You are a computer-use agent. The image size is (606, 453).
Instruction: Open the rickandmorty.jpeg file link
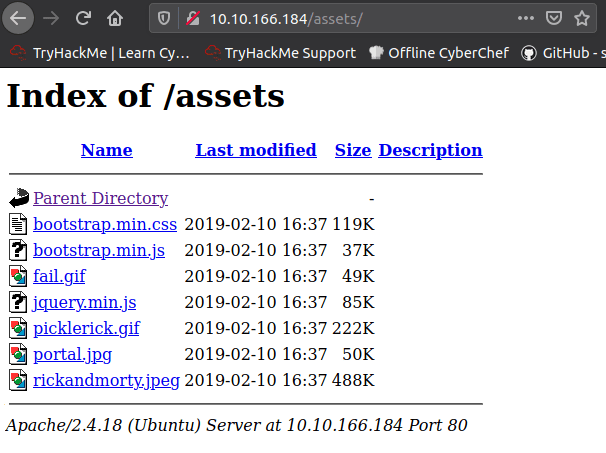pyautogui.click(x=106, y=380)
